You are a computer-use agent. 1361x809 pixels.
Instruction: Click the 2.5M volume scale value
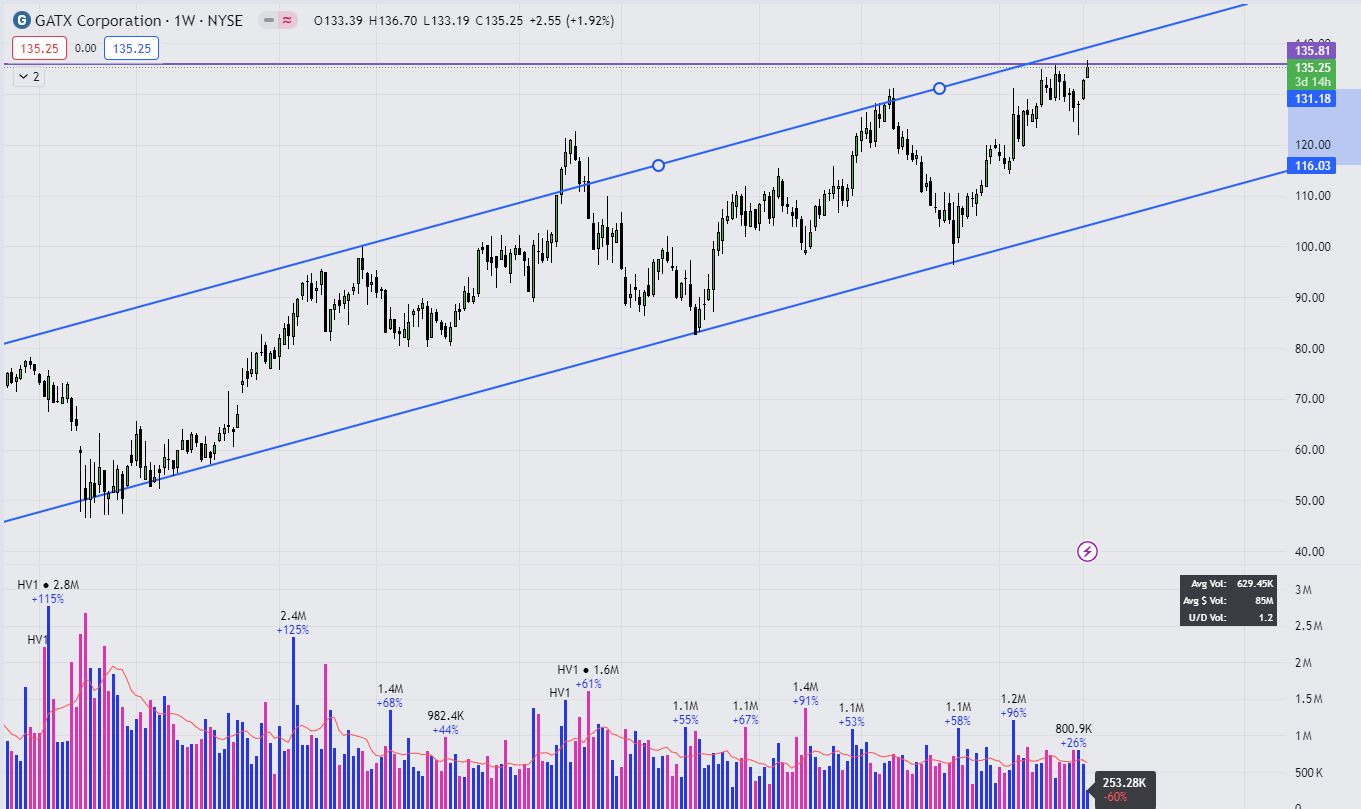click(x=1309, y=627)
